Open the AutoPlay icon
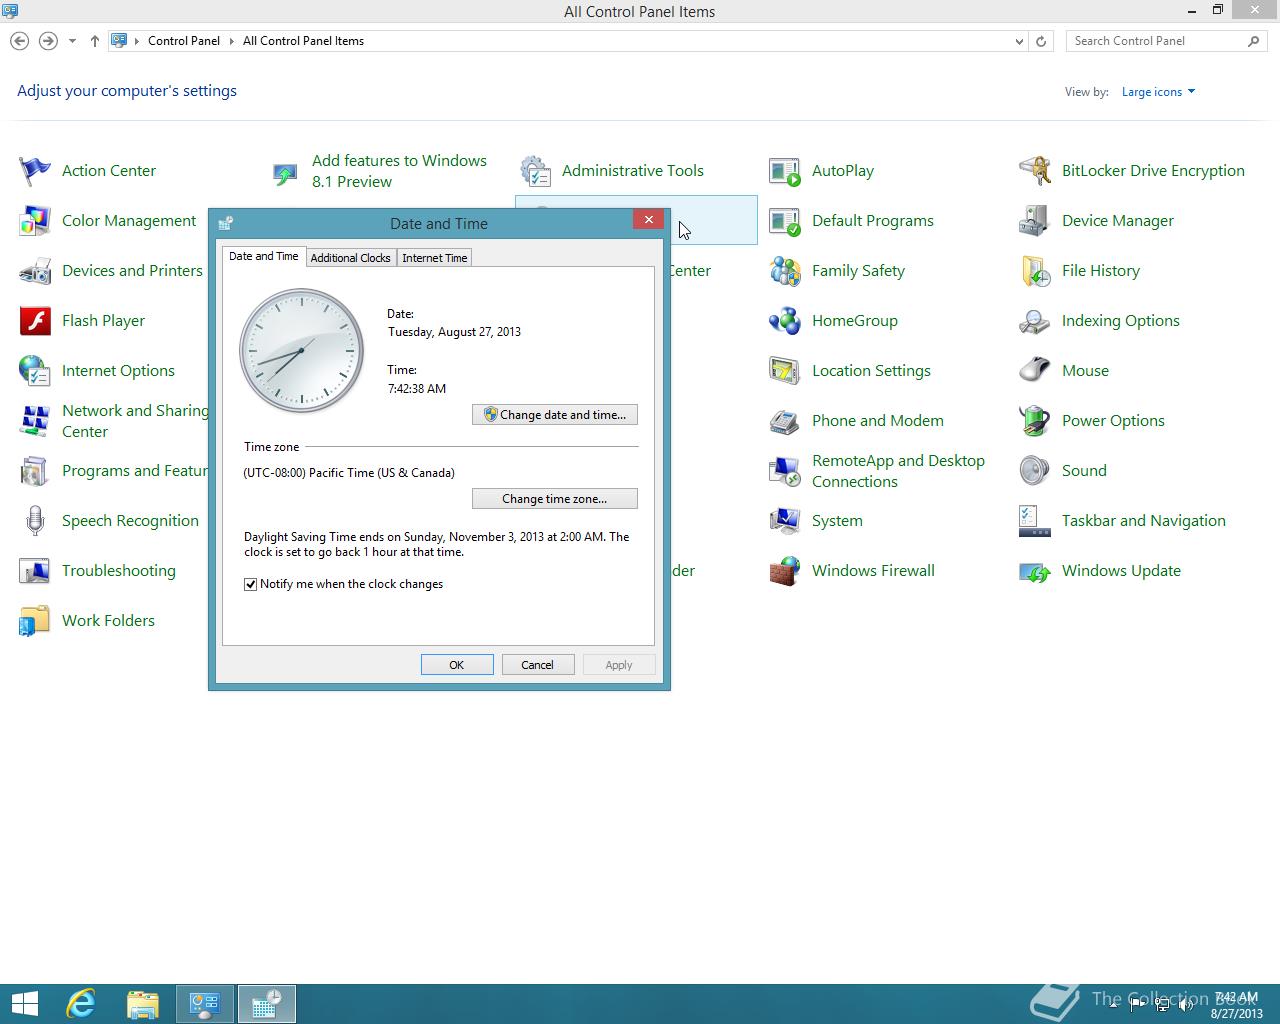The image size is (1280, 1024). click(x=785, y=171)
